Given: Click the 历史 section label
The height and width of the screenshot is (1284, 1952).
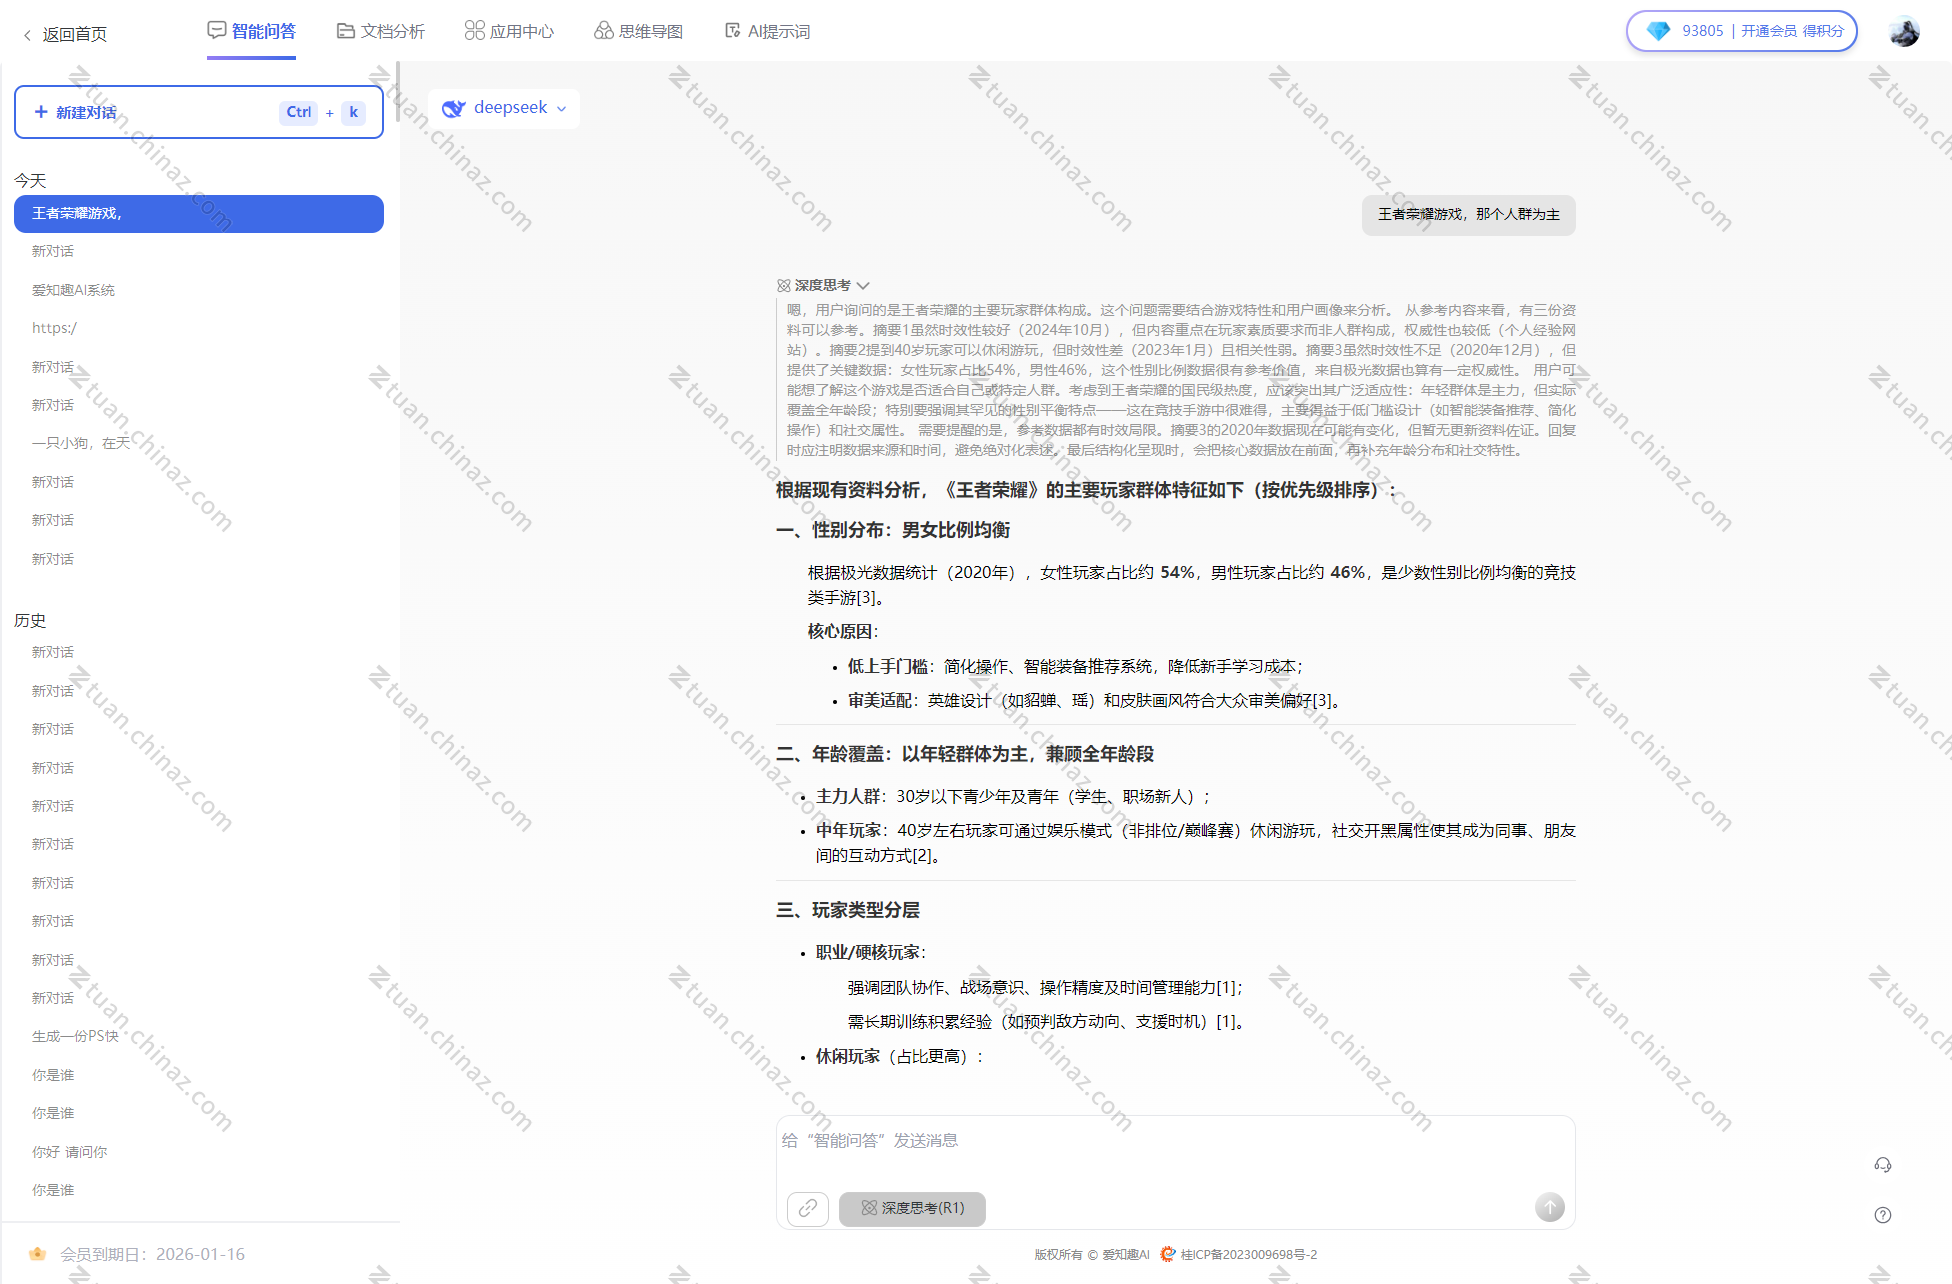Looking at the screenshot, I should 30,621.
